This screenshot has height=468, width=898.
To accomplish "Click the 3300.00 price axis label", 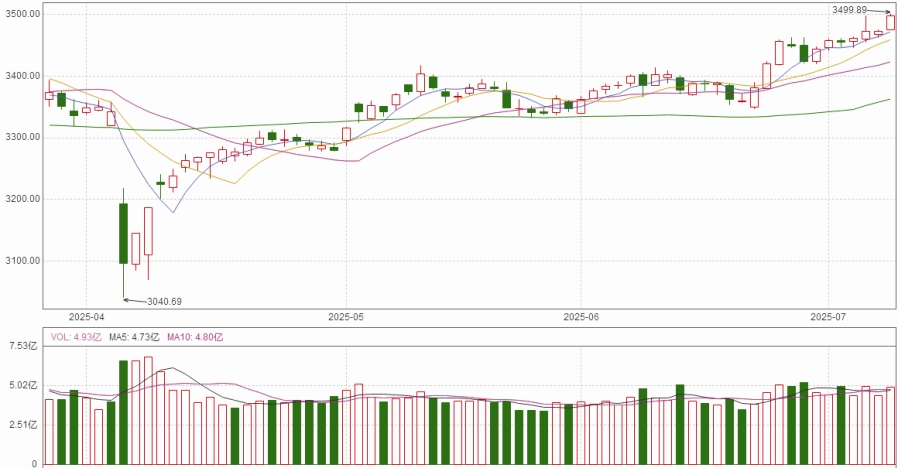I will click(21, 137).
